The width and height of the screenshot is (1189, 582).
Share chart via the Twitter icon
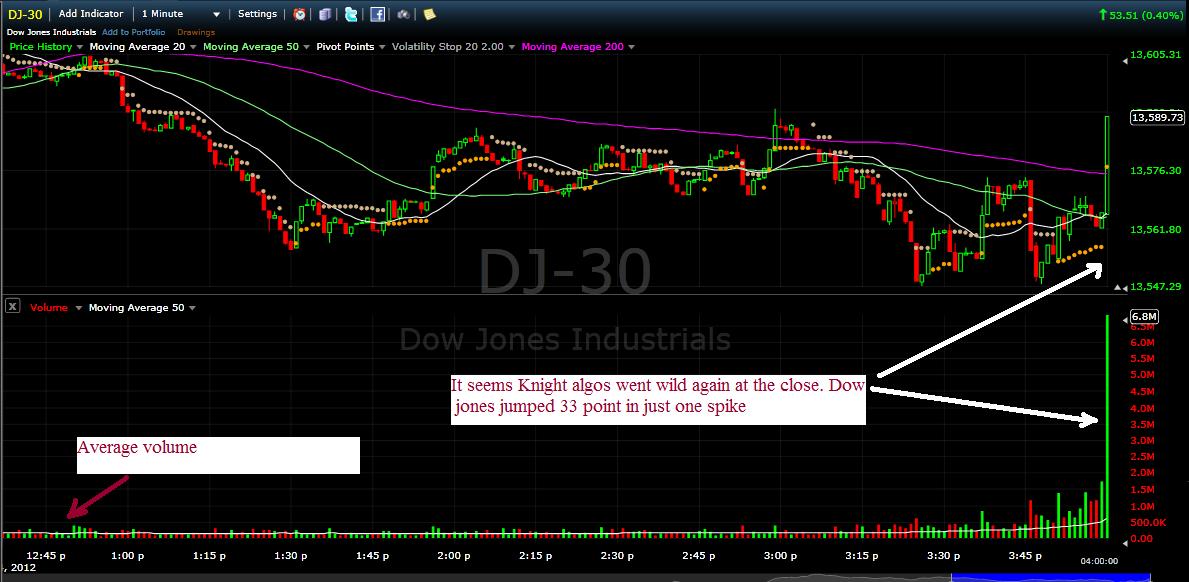tap(351, 13)
